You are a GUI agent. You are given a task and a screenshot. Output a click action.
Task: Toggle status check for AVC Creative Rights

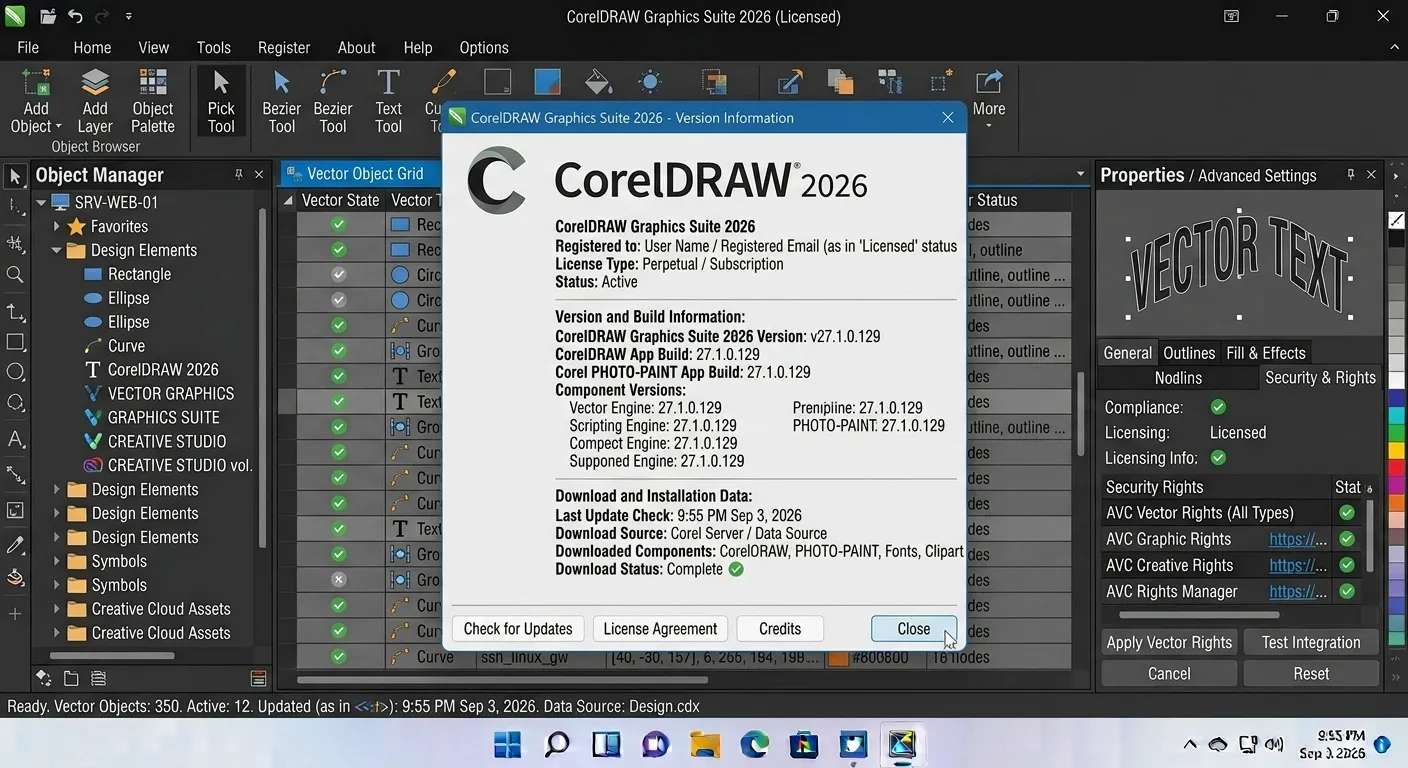pos(1347,565)
